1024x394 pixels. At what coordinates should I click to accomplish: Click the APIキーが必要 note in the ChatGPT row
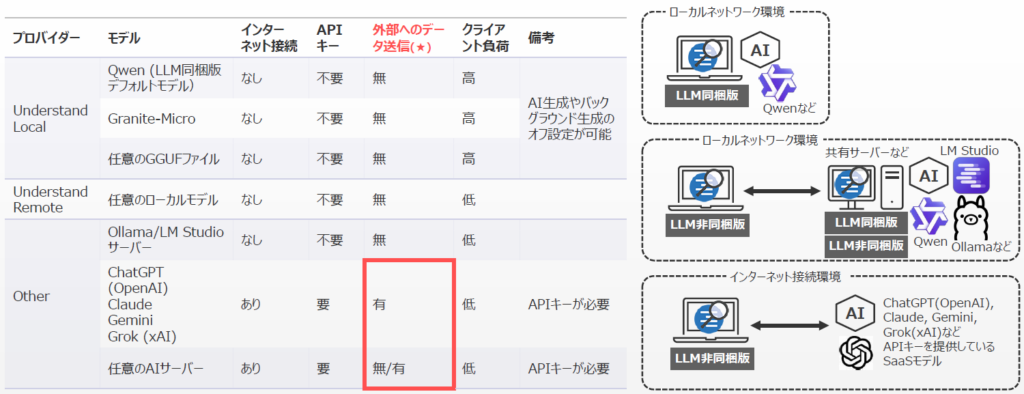(568, 304)
